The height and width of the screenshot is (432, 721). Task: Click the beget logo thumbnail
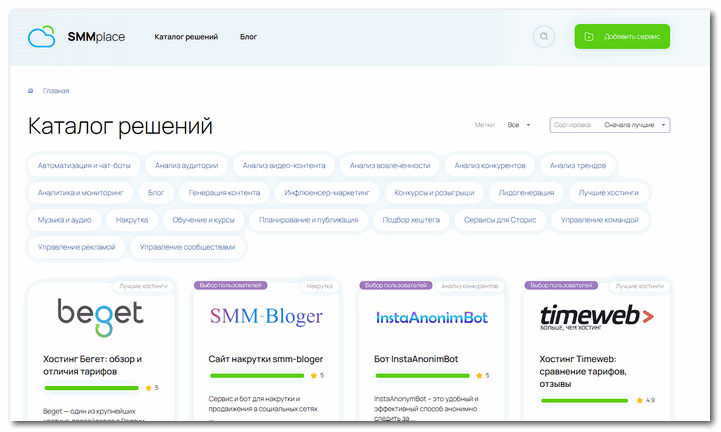click(100, 317)
